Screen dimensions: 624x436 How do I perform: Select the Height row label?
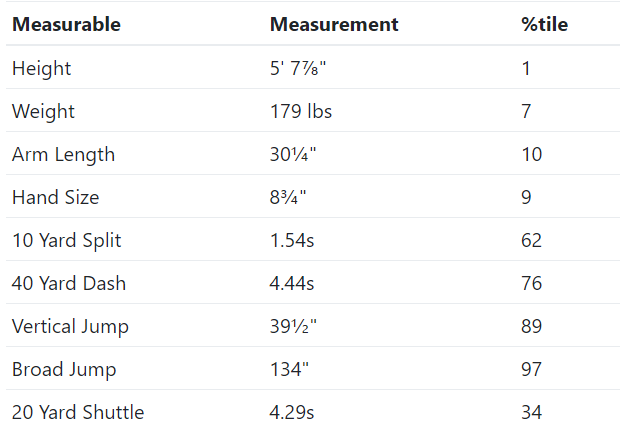click(x=41, y=68)
